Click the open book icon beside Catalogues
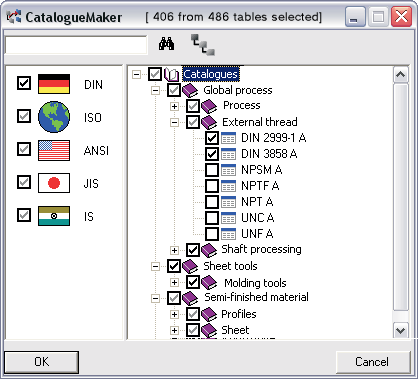Image resolution: width=418 pixels, height=379 pixels. [x=172, y=74]
